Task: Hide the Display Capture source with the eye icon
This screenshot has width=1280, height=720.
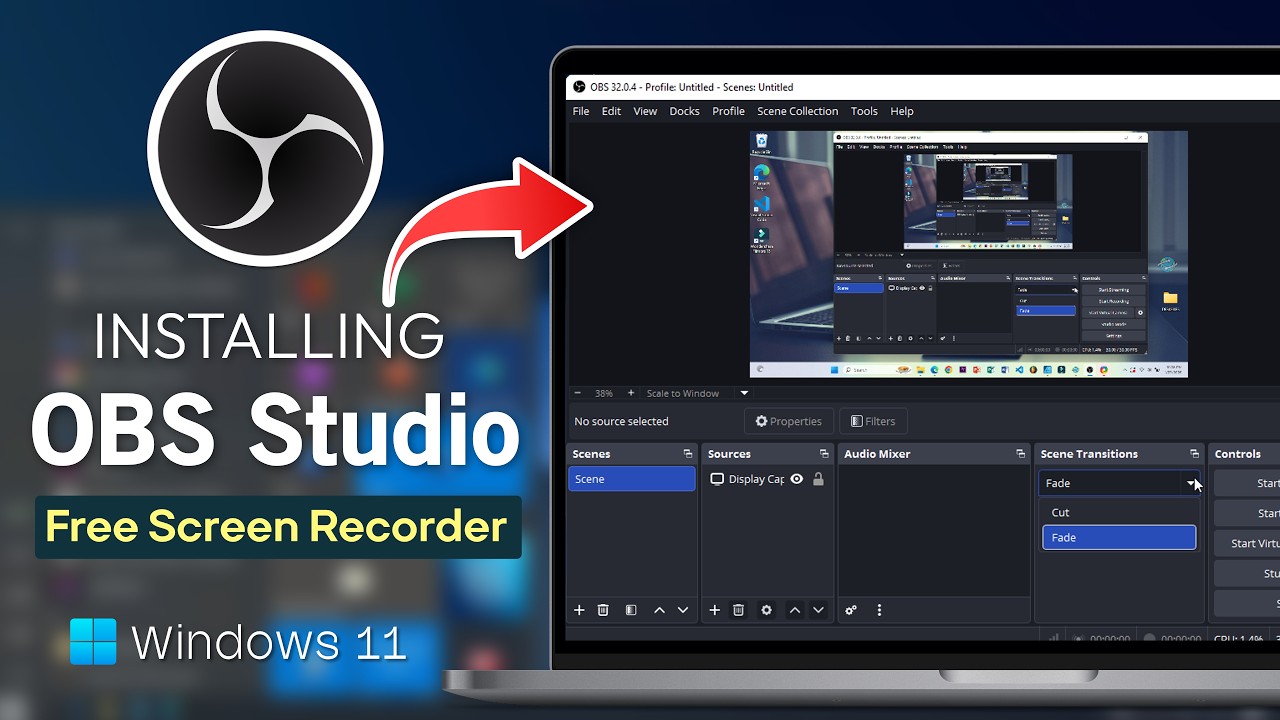Action: [797, 479]
